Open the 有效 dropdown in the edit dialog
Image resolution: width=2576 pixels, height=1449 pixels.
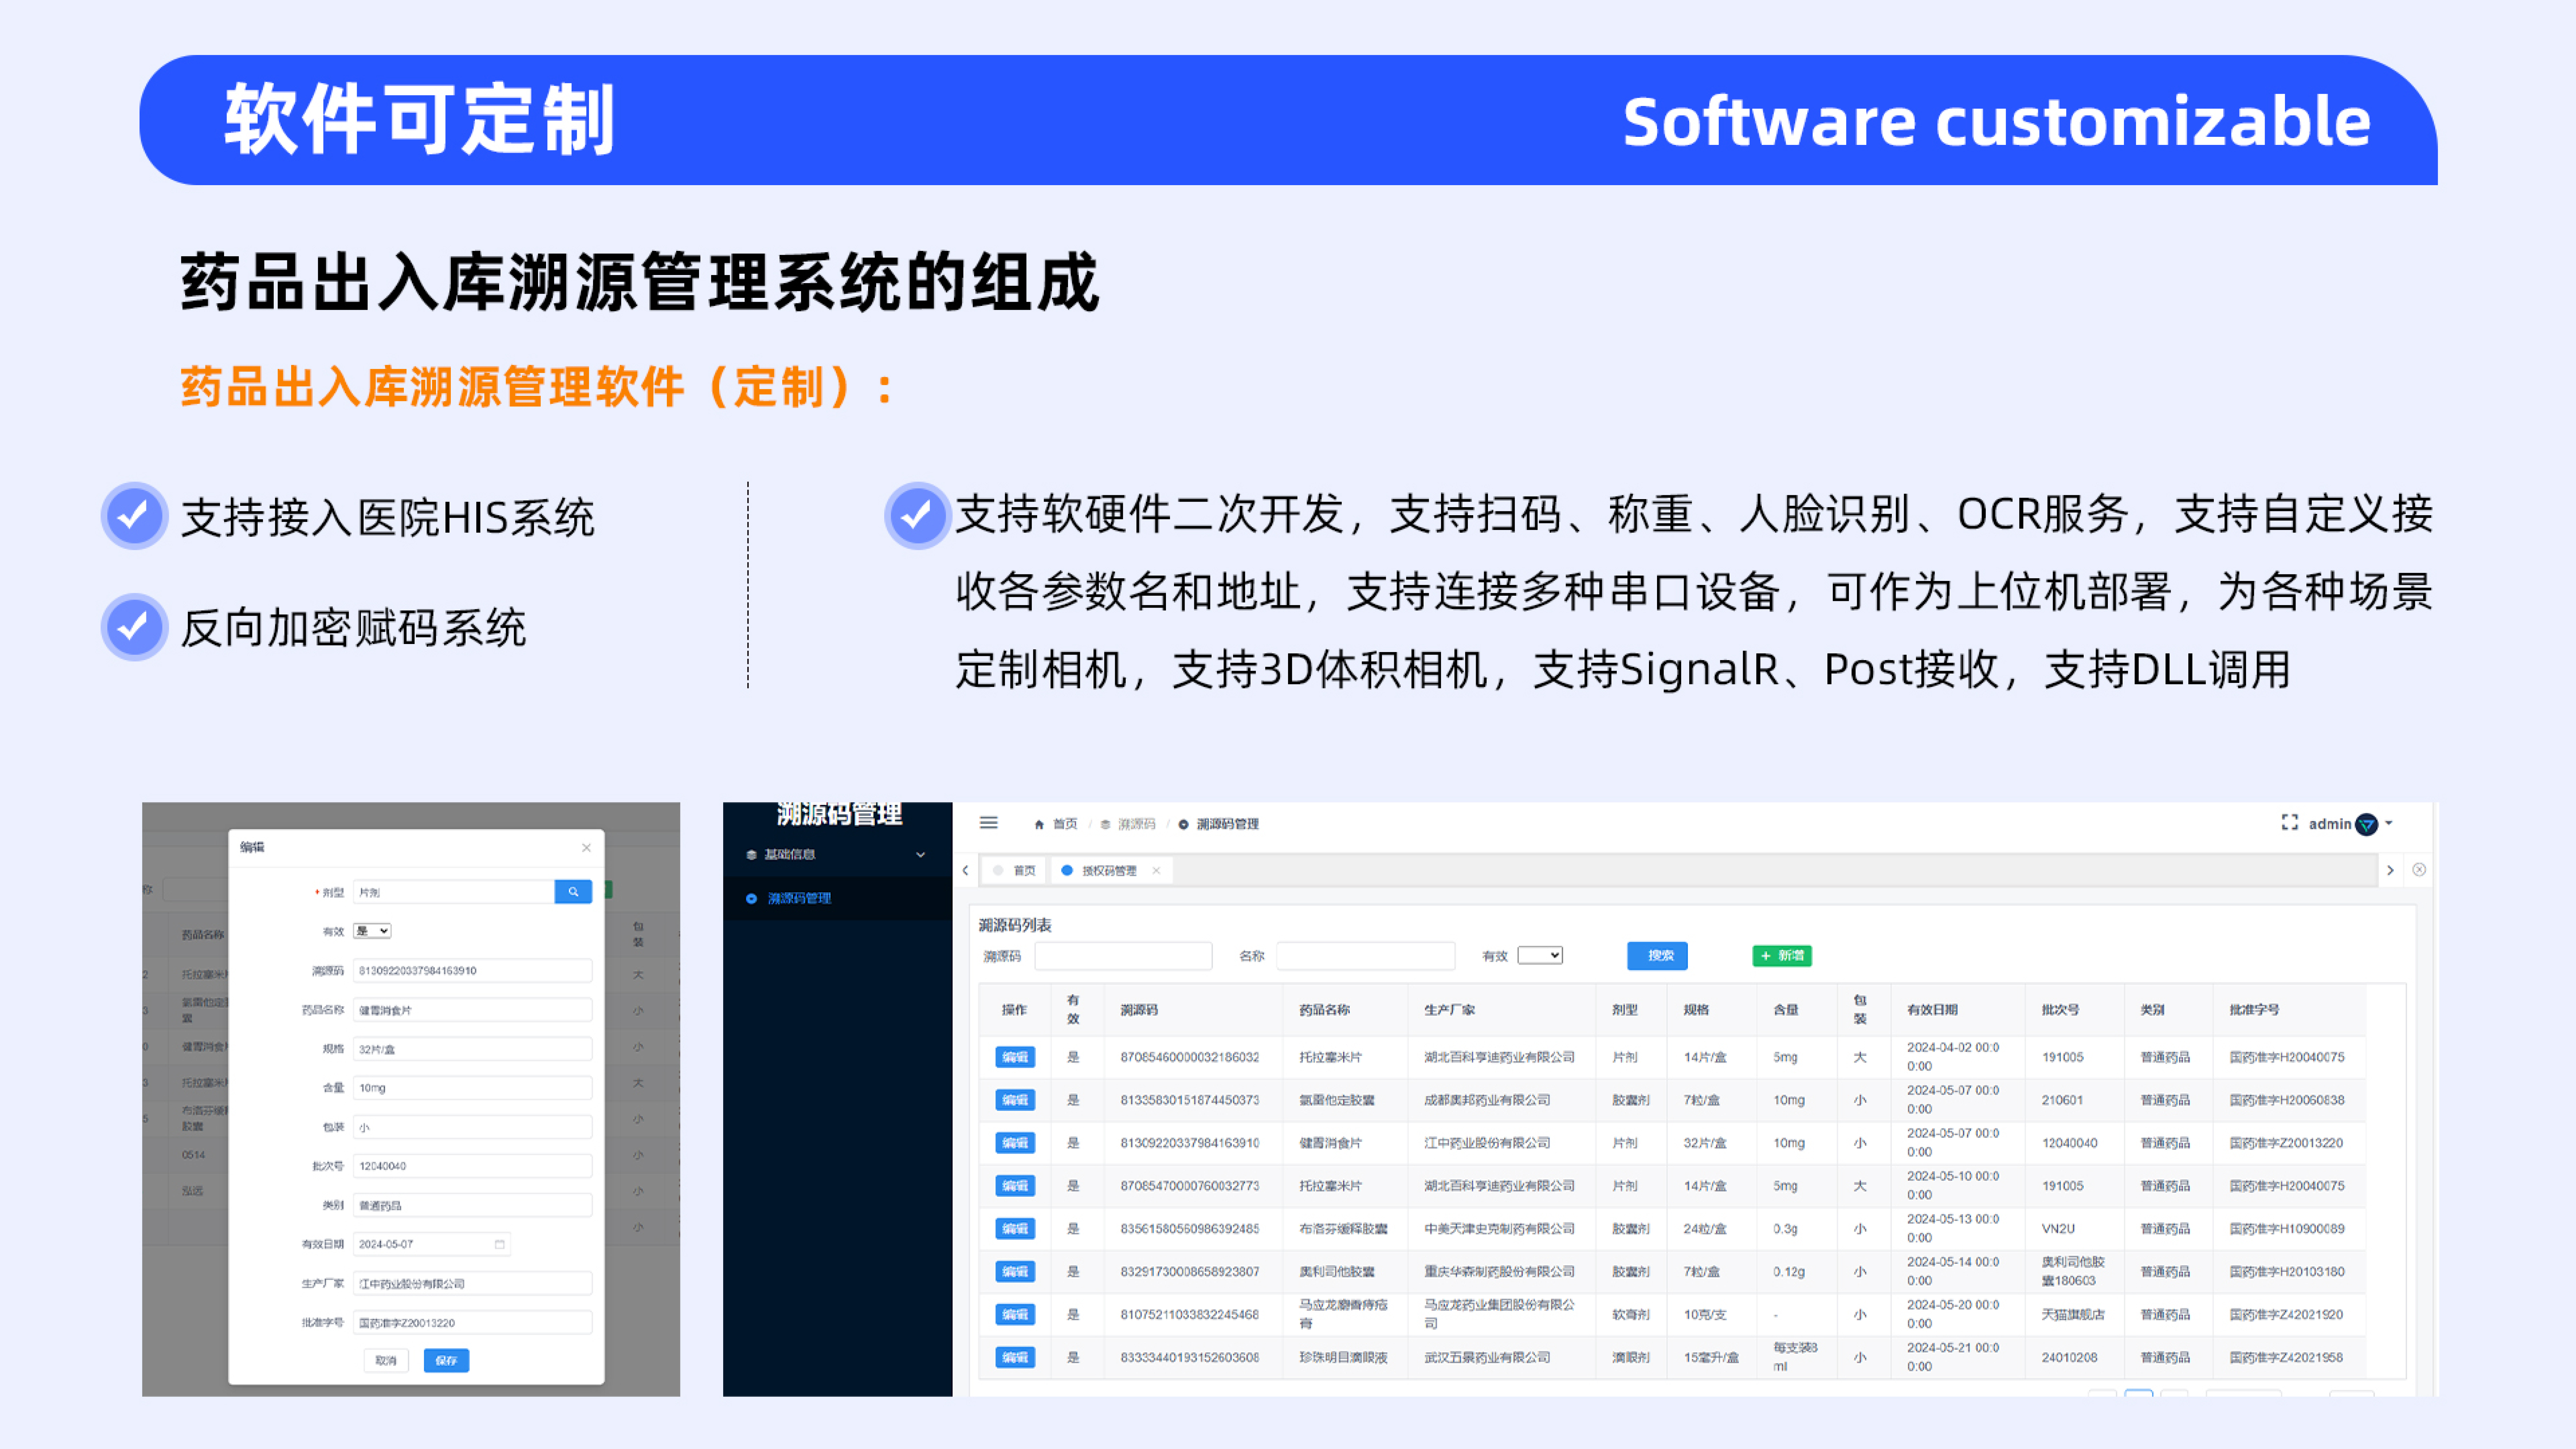click(x=372, y=931)
